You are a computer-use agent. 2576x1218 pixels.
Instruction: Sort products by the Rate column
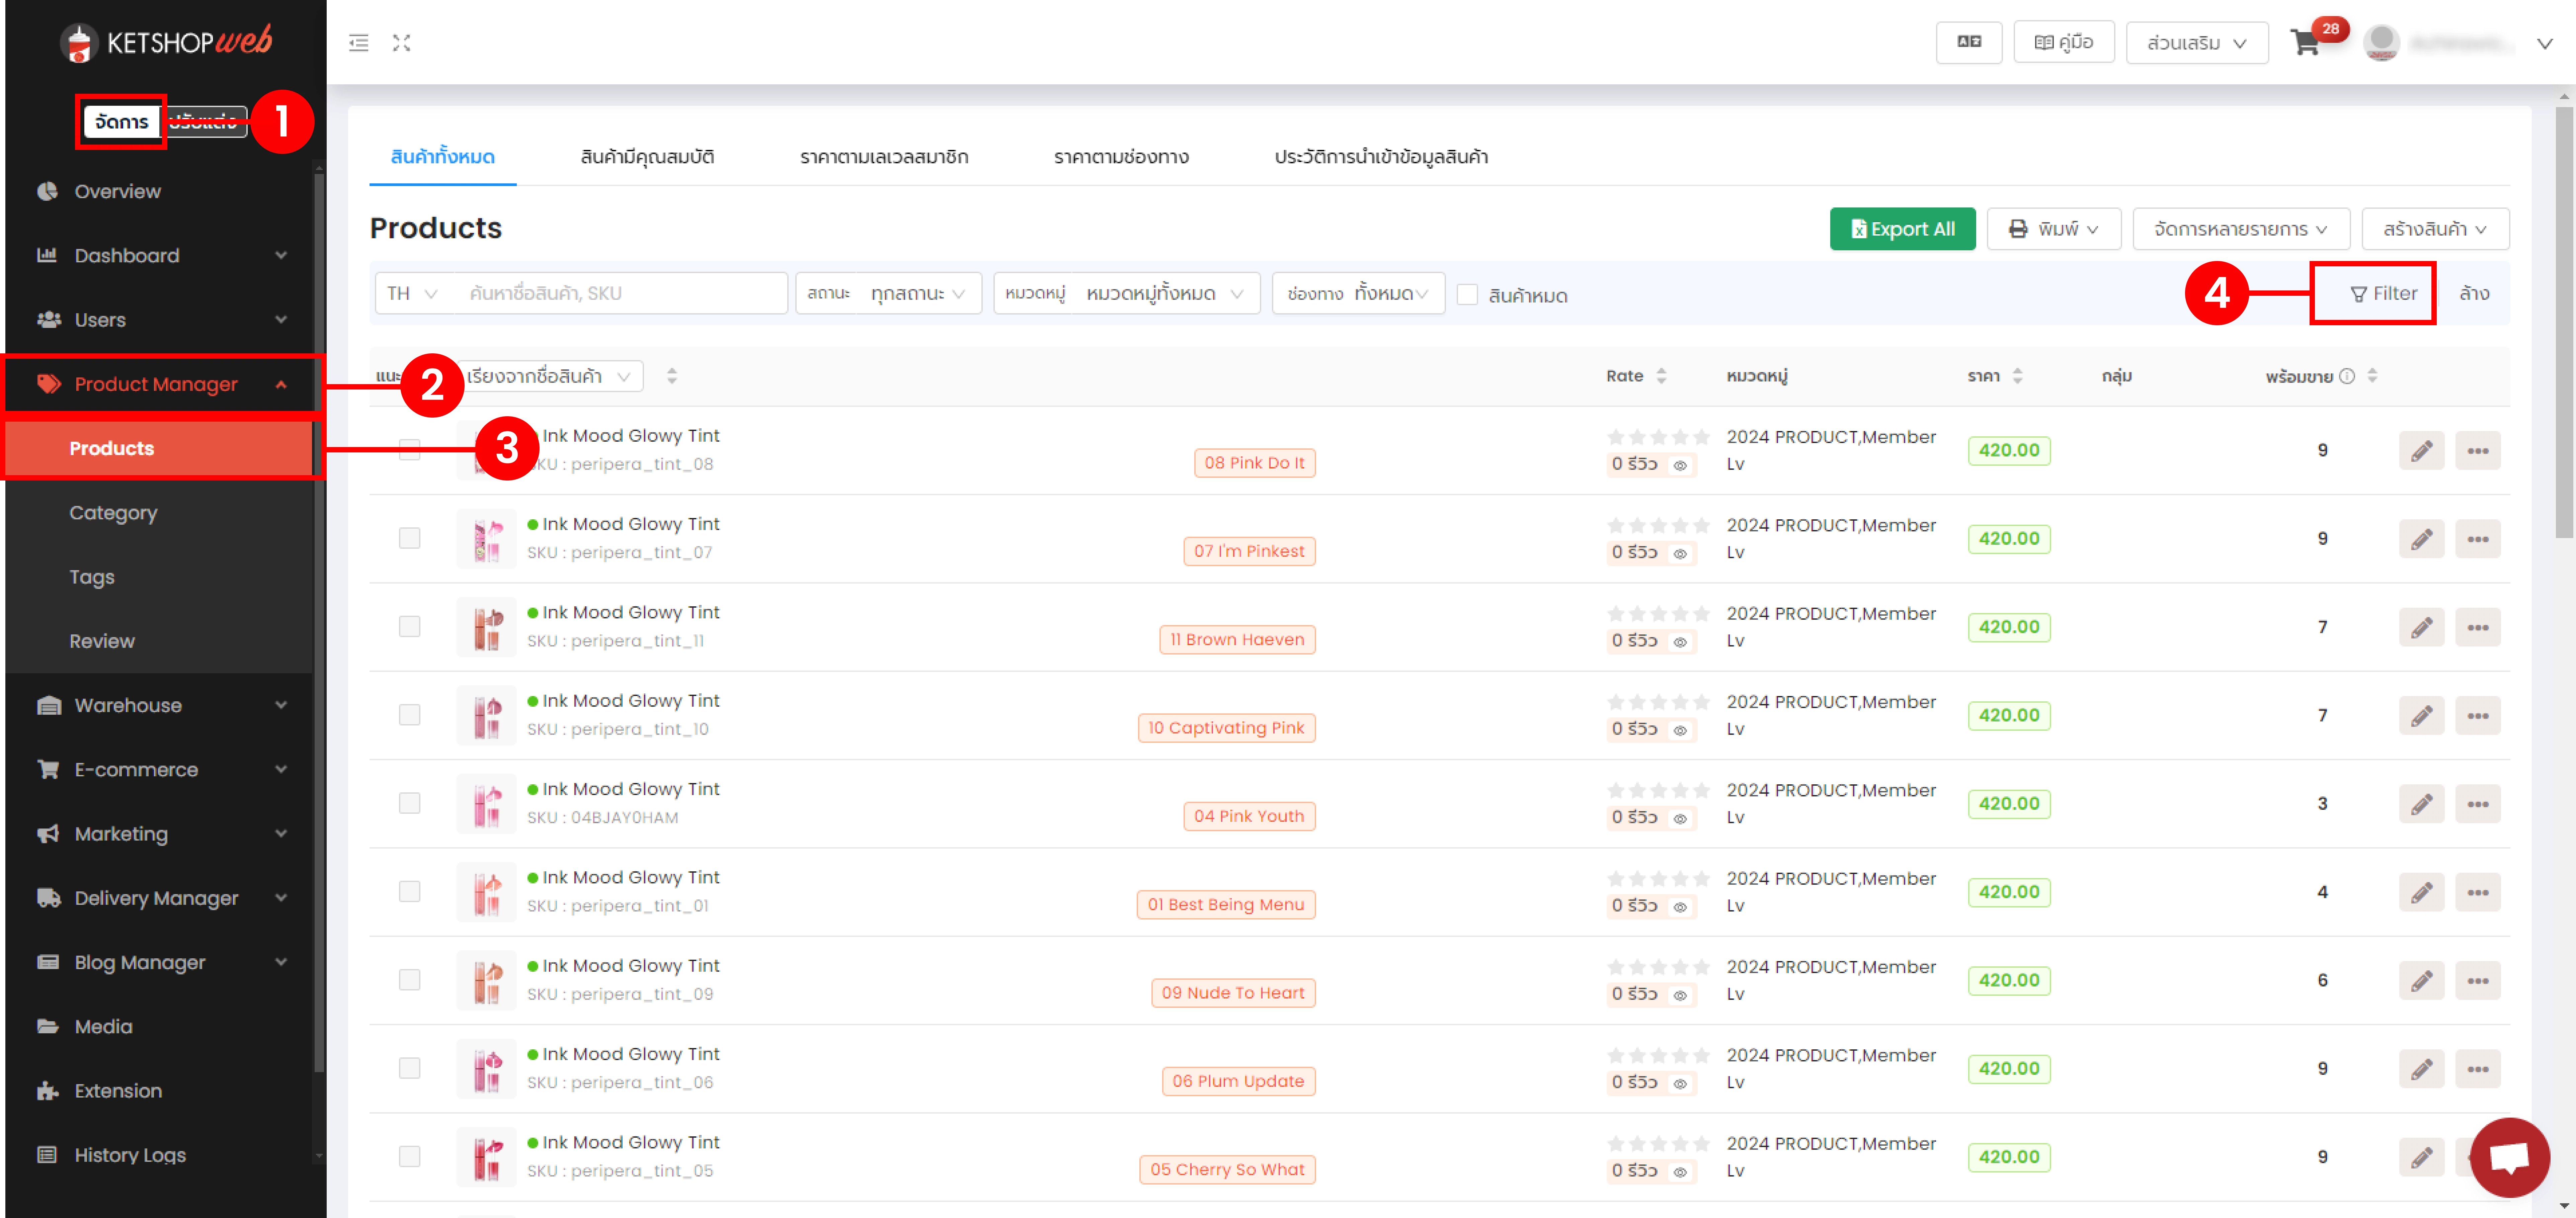1661,376
